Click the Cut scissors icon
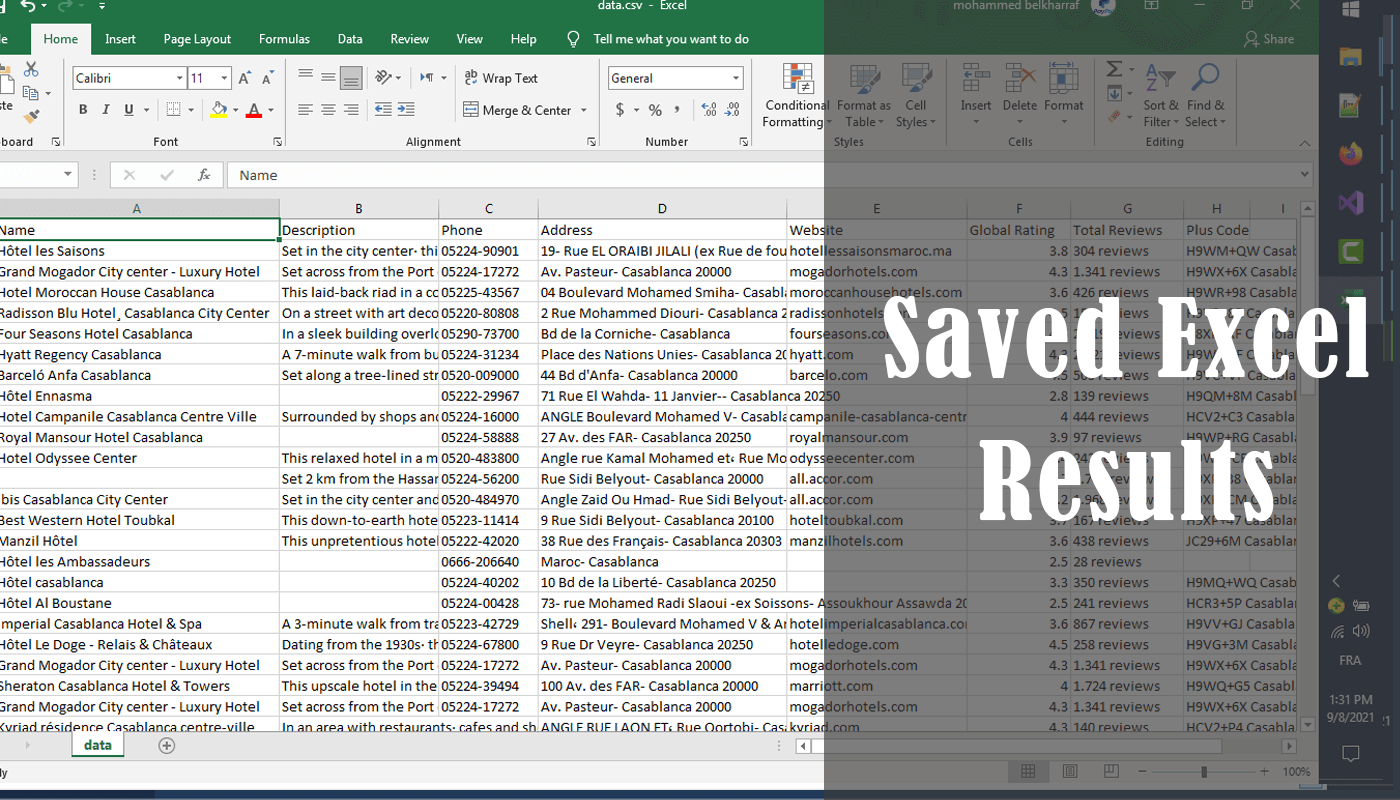The height and width of the screenshot is (800, 1400). (31, 69)
